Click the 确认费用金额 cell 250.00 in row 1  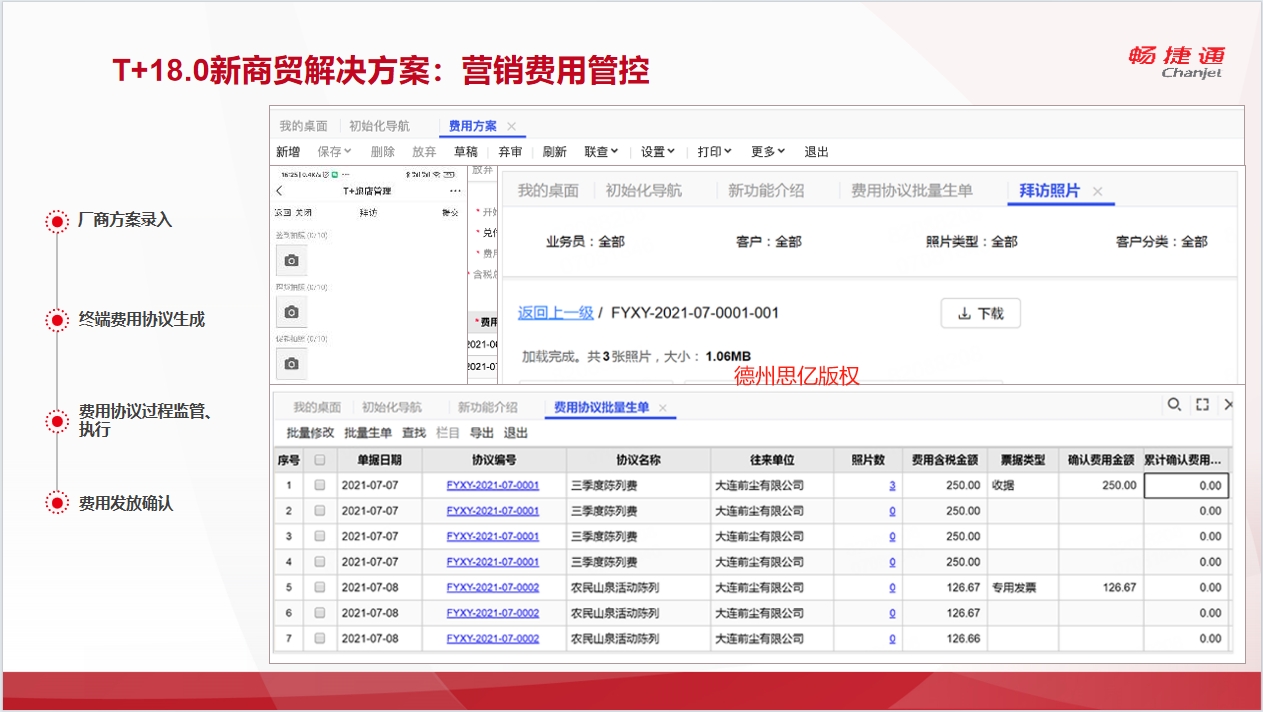[x=1101, y=485]
